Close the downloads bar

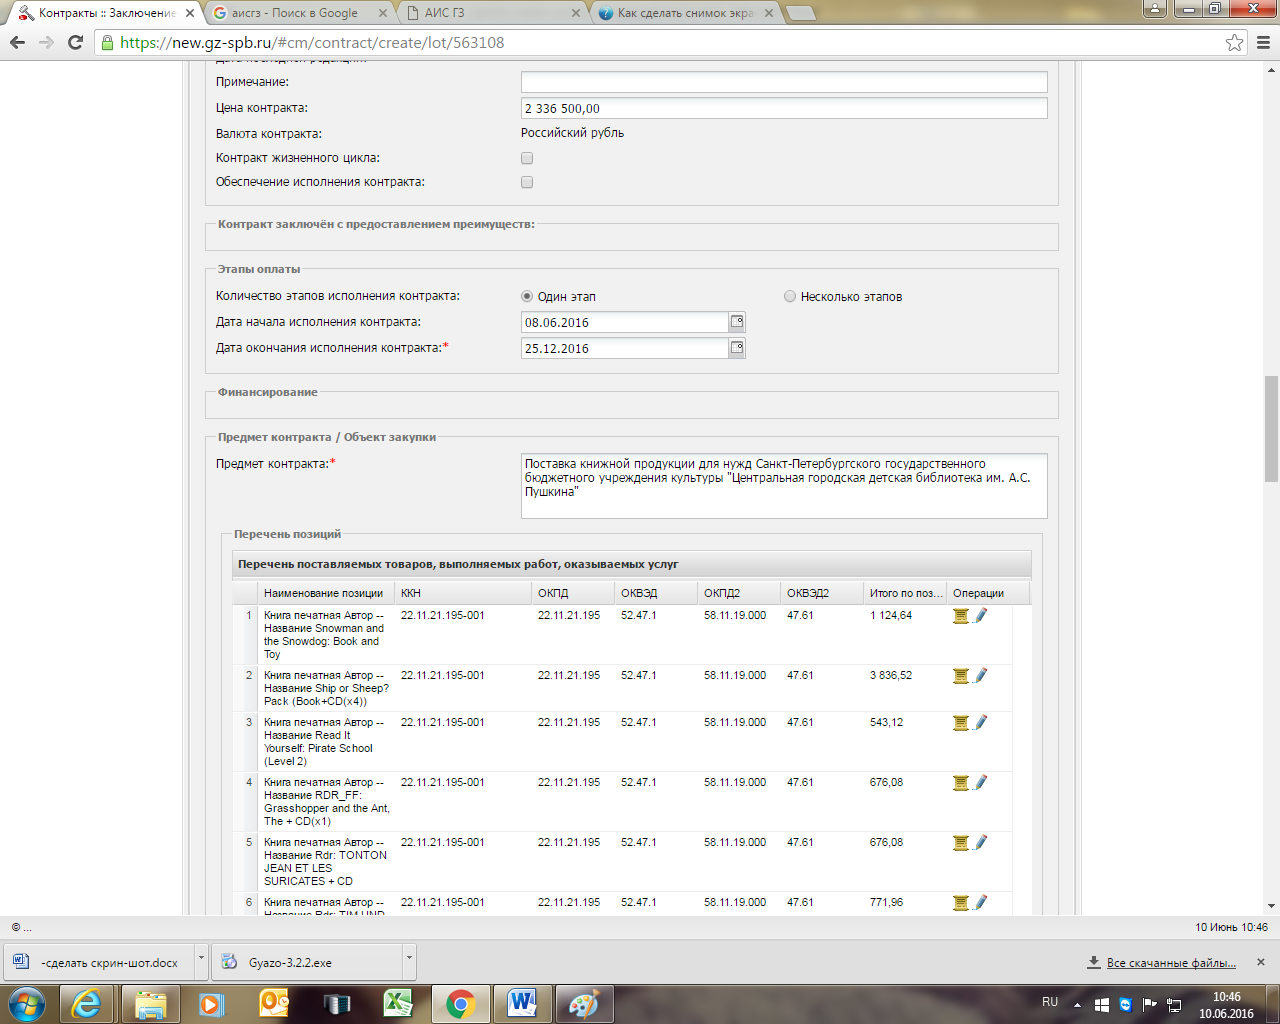[x=1261, y=962]
